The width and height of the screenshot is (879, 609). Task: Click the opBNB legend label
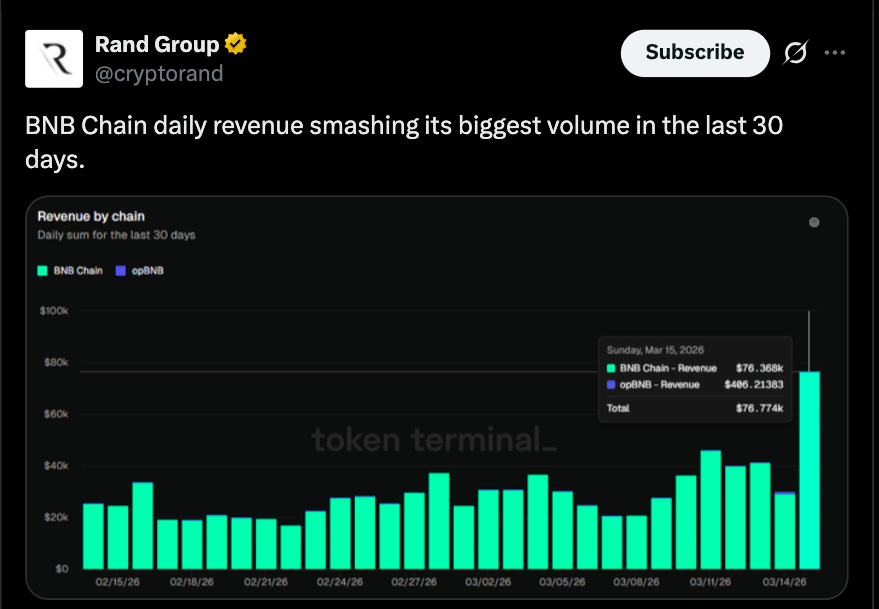pos(147,271)
